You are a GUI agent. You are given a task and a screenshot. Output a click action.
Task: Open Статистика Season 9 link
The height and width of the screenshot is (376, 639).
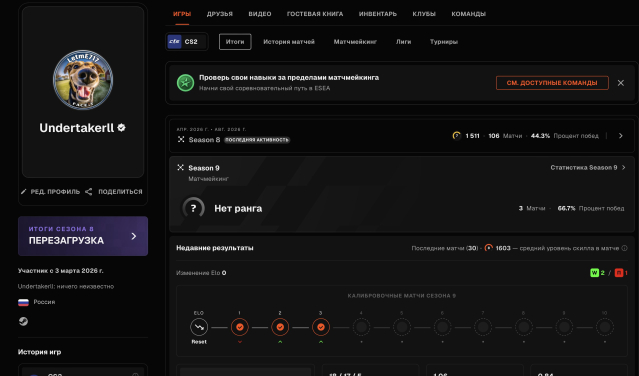coord(588,167)
